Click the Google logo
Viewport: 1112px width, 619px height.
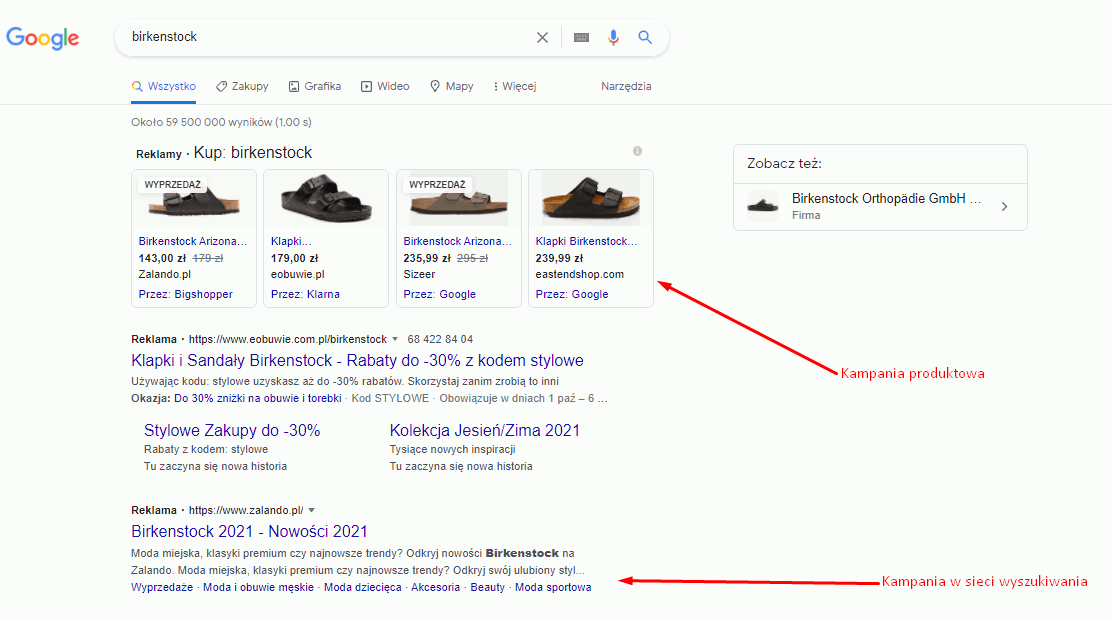[x=43, y=38]
